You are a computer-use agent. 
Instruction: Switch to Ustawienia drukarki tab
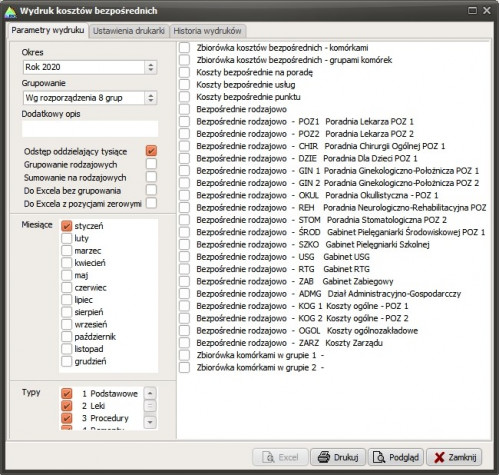click(x=129, y=31)
